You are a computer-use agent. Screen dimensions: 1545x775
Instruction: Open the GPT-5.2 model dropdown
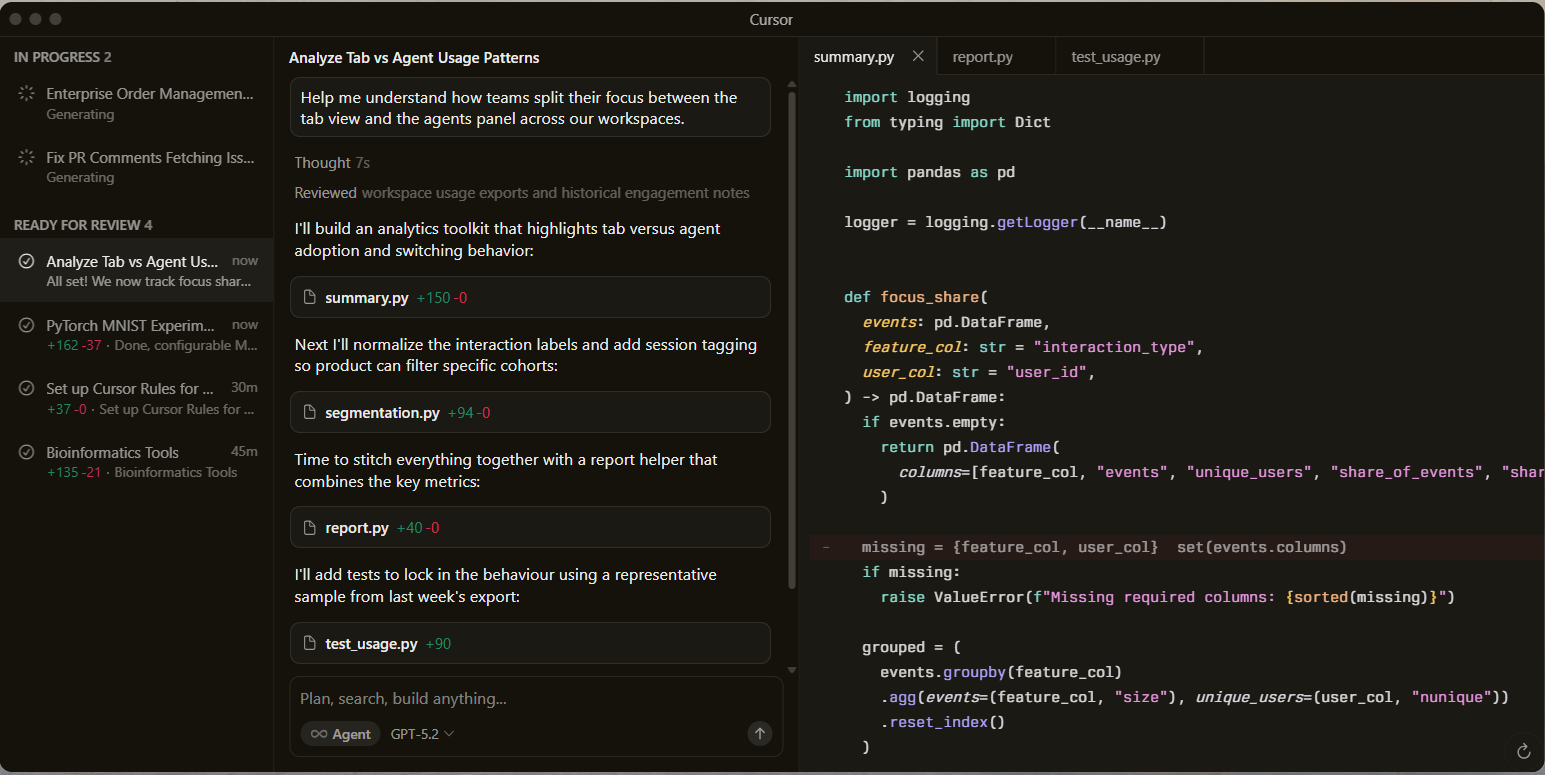tap(422, 734)
